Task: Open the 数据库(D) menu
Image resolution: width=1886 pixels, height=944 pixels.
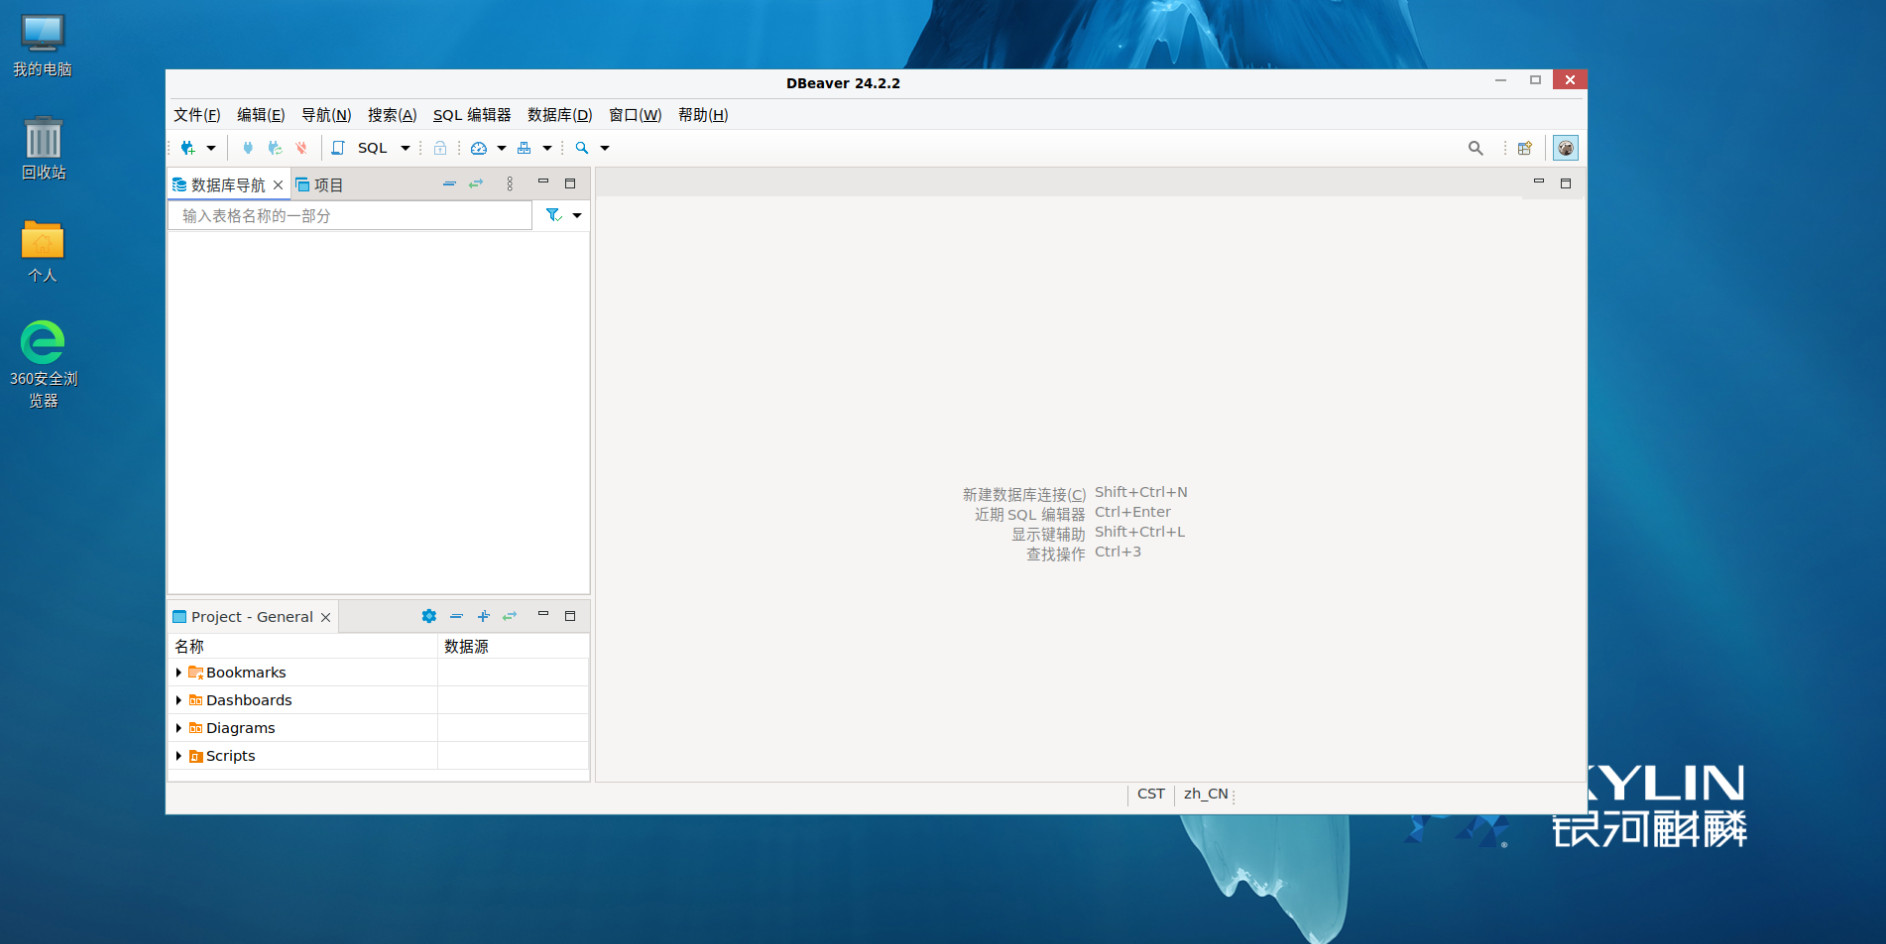Action: [560, 115]
